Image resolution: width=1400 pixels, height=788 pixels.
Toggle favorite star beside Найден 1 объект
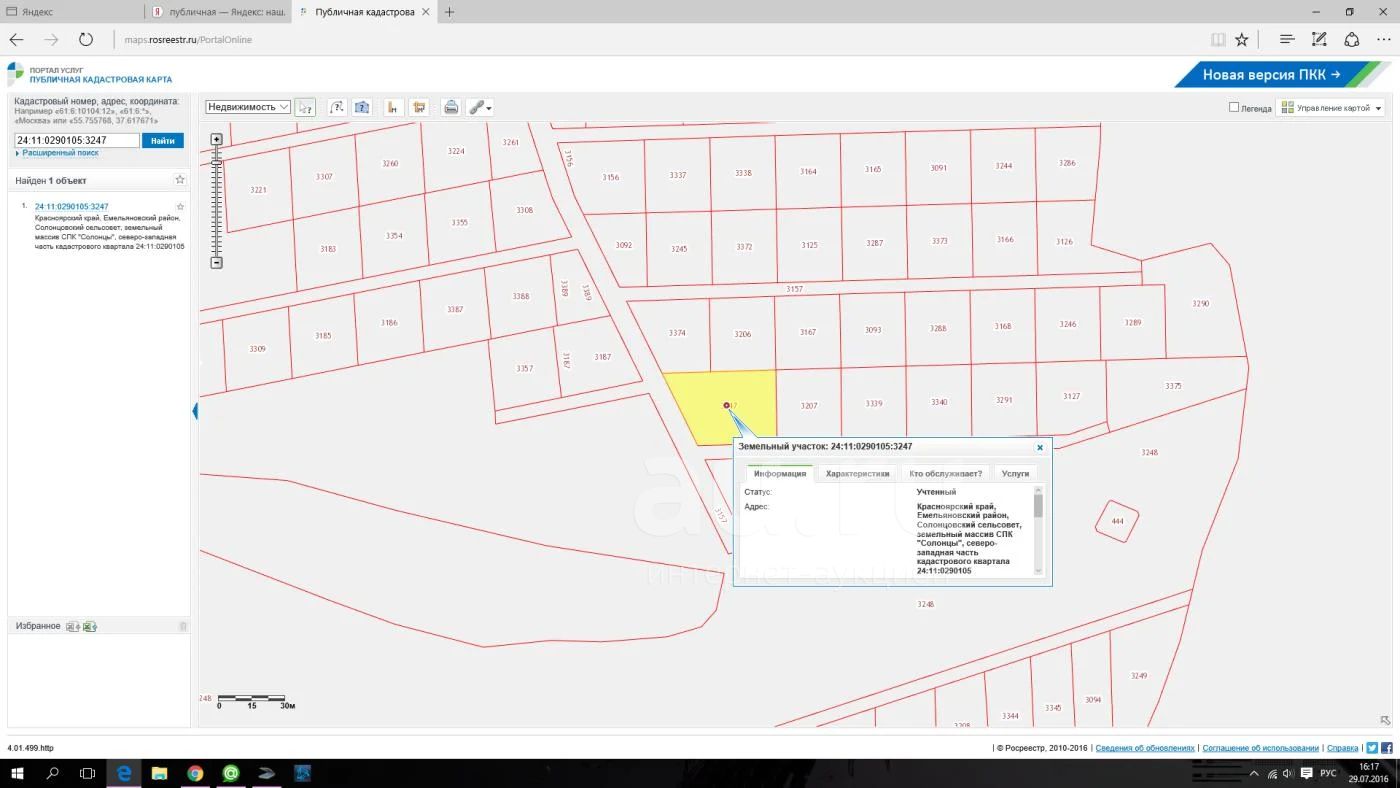pos(180,180)
